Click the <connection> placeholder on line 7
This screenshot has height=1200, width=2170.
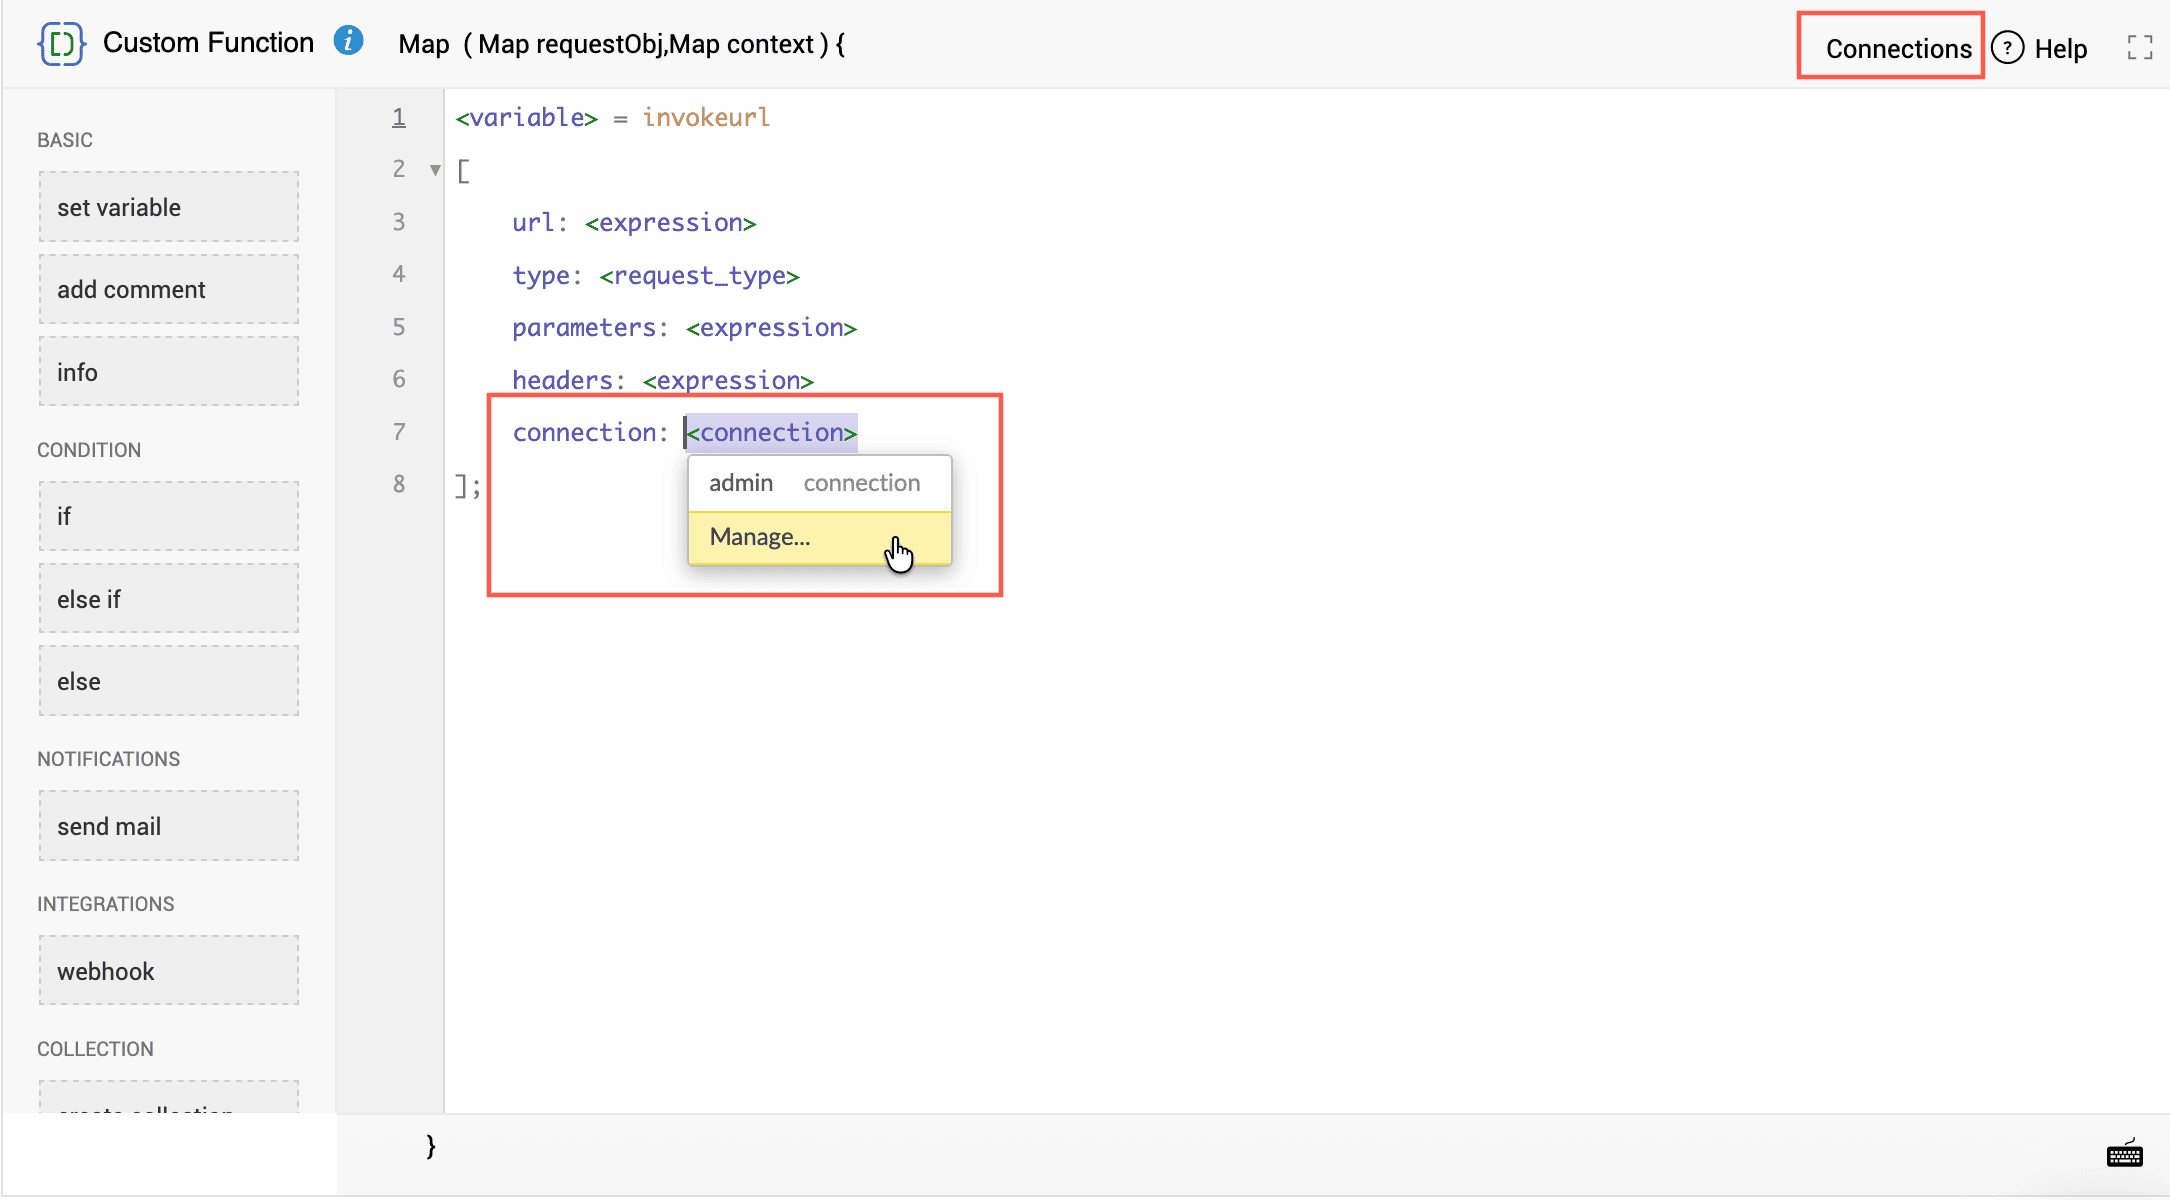coord(771,432)
